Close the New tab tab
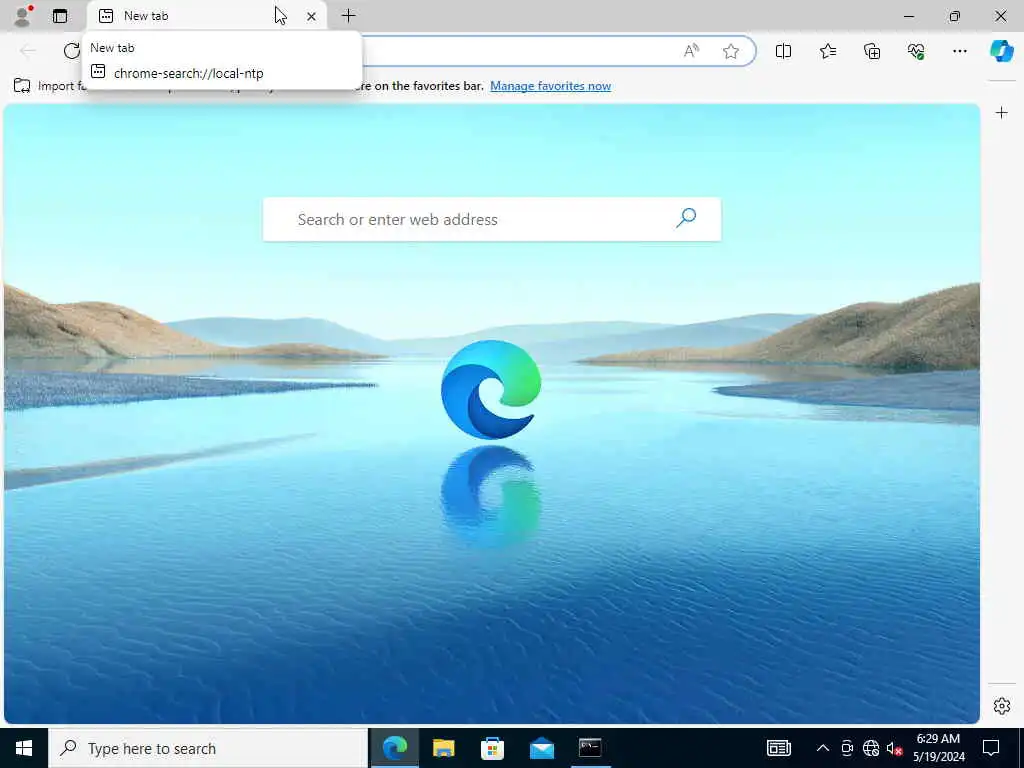This screenshot has height=768, width=1024. point(312,16)
